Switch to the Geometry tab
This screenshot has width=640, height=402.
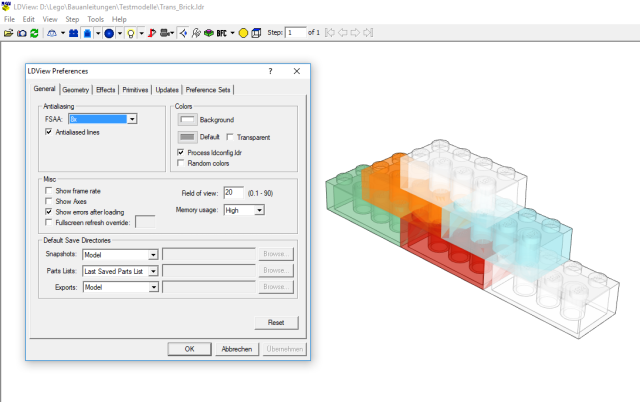point(76,90)
